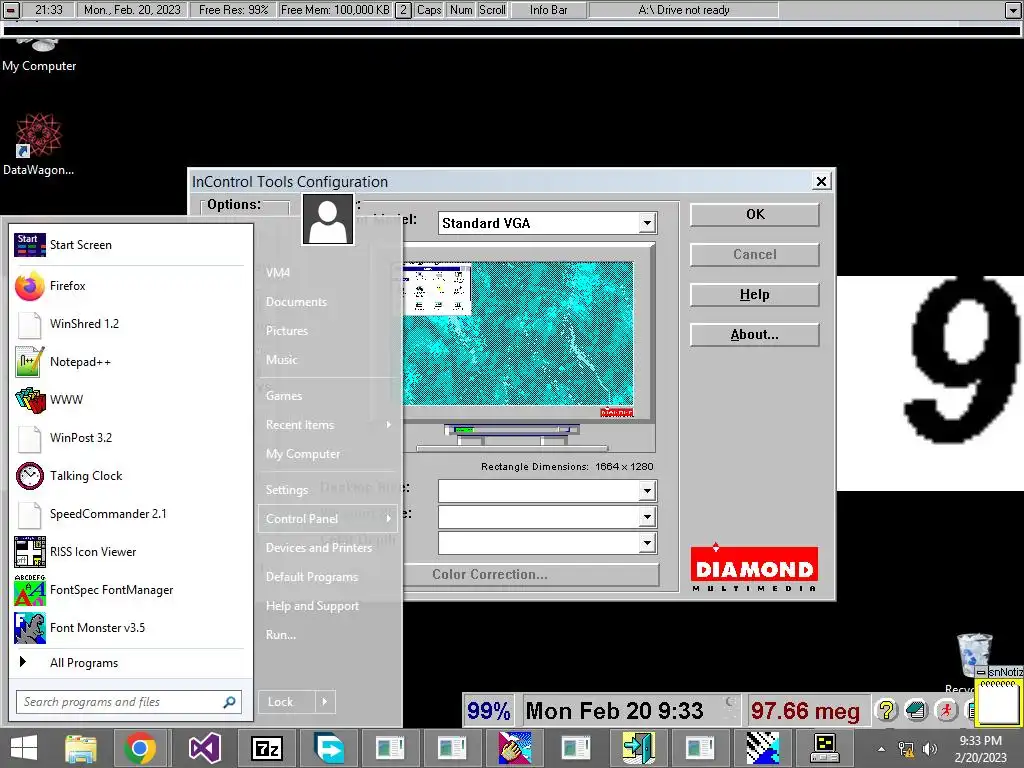This screenshot has height=768, width=1024.
Task: Click the volume speaker tray icon
Action: (930, 749)
